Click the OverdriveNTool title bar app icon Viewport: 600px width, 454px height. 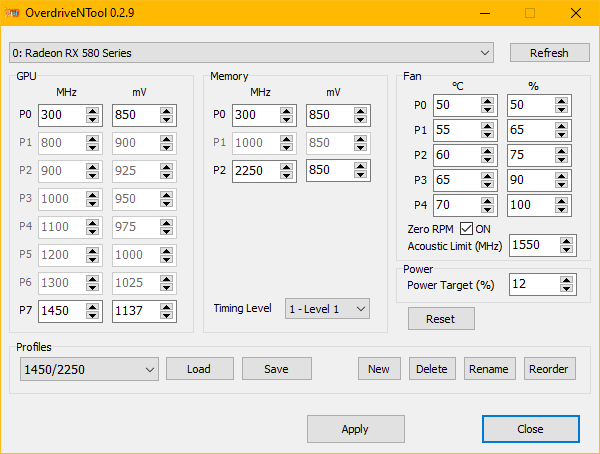click(12, 13)
